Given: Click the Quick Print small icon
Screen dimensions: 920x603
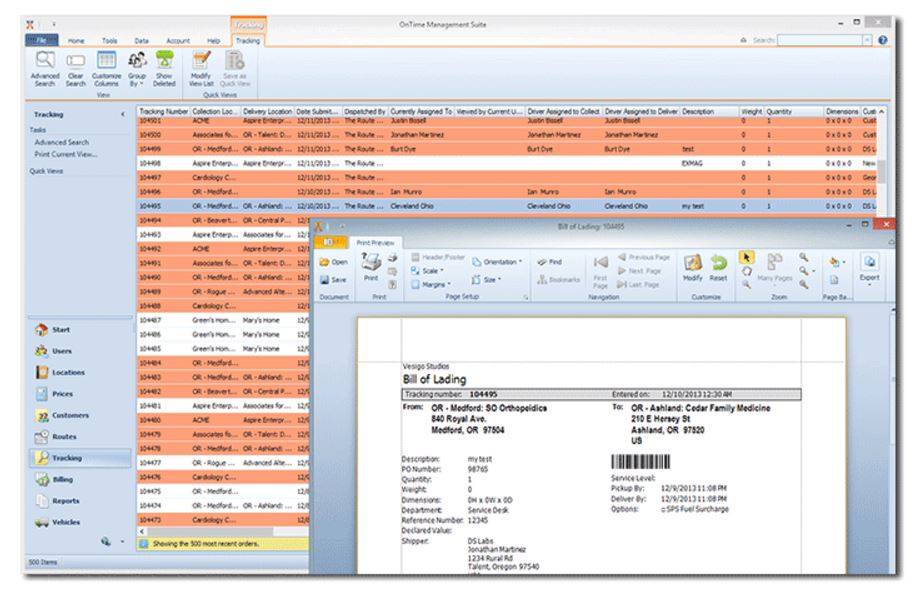Looking at the screenshot, I should tap(393, 258).
